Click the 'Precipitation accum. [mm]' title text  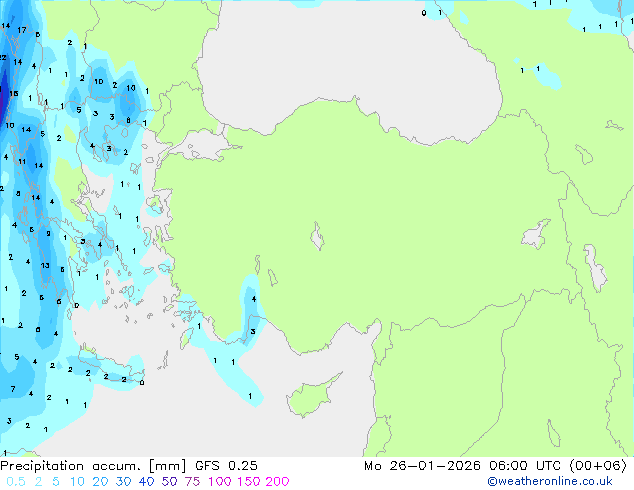click(x=93, y=466)
